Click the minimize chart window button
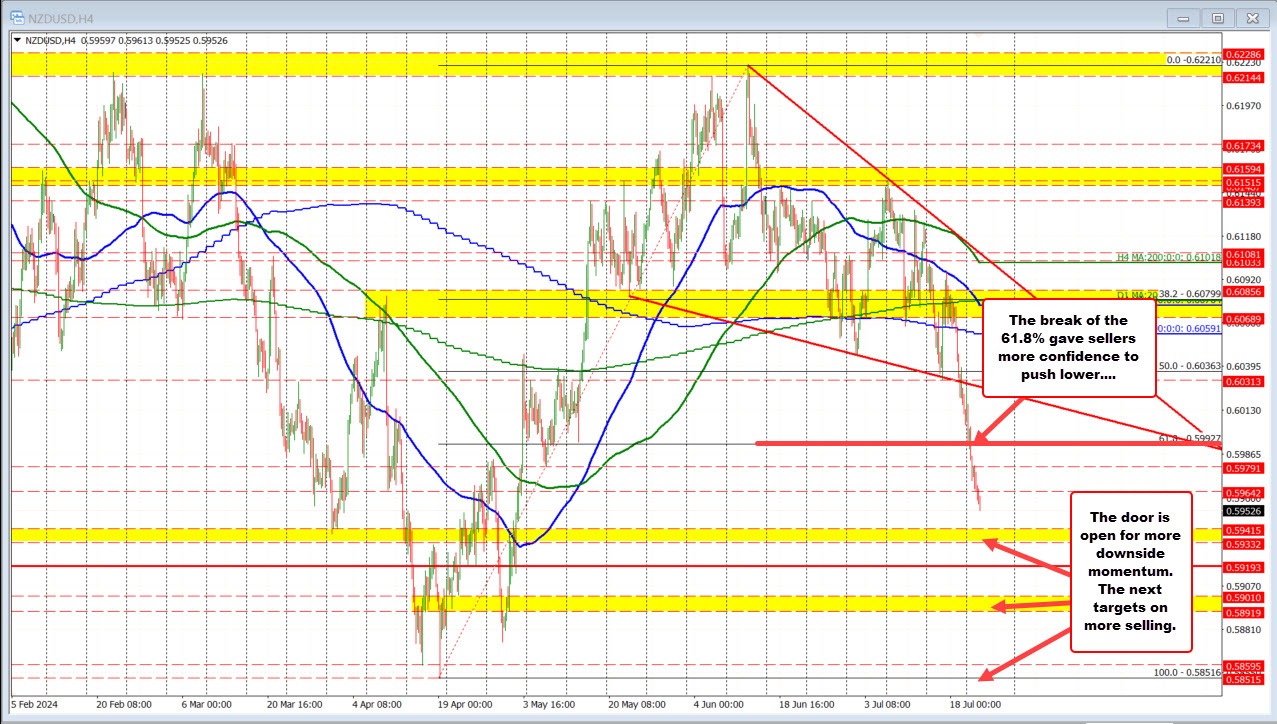The height and width of the screenshot is (724, 1277). coord(1182,18)
